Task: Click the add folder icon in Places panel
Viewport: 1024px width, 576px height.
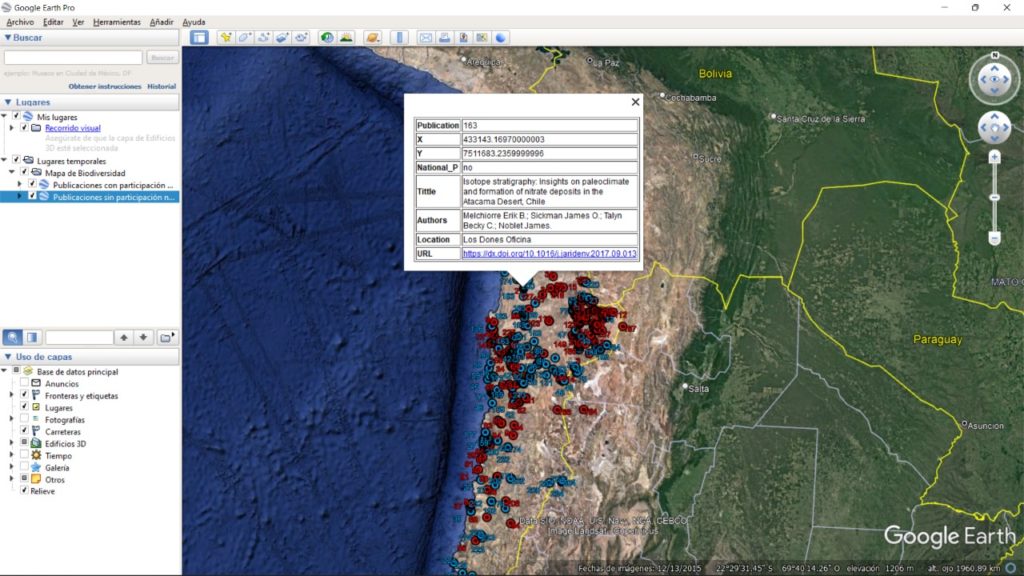Action: point(167,337)
